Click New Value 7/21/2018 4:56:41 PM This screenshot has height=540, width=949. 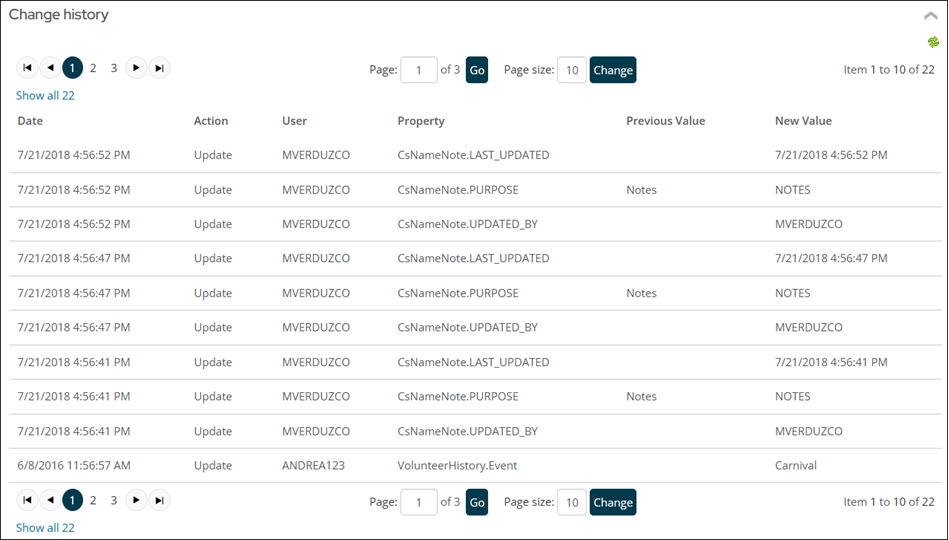(831, 362)
